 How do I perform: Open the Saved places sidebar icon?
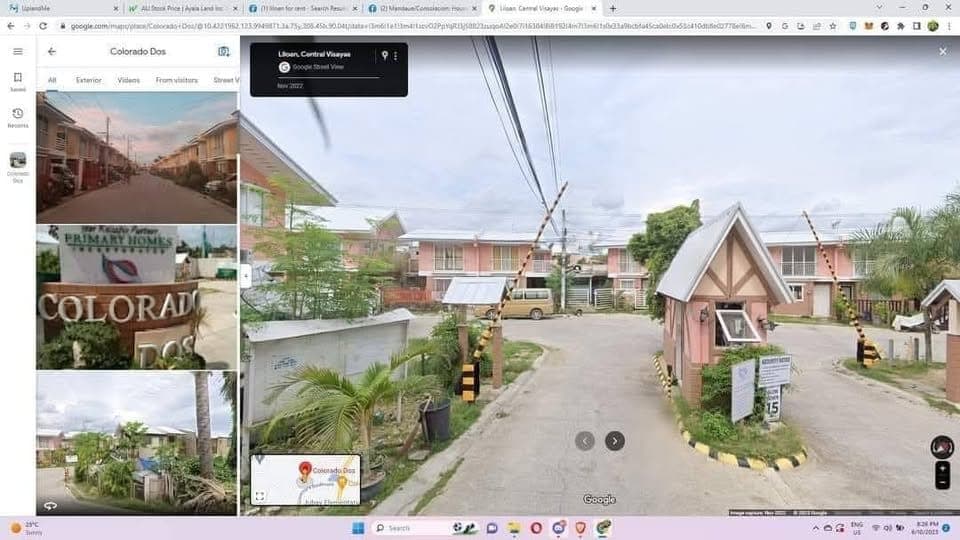tap(18, 81)
